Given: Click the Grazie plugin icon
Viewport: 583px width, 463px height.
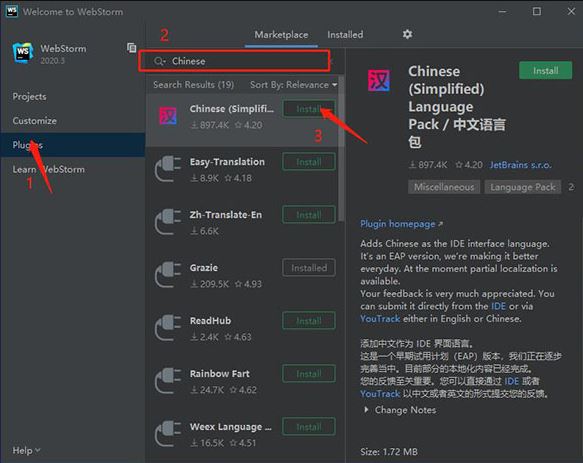Looking at the screenshot, I should (x=168, y=275).
